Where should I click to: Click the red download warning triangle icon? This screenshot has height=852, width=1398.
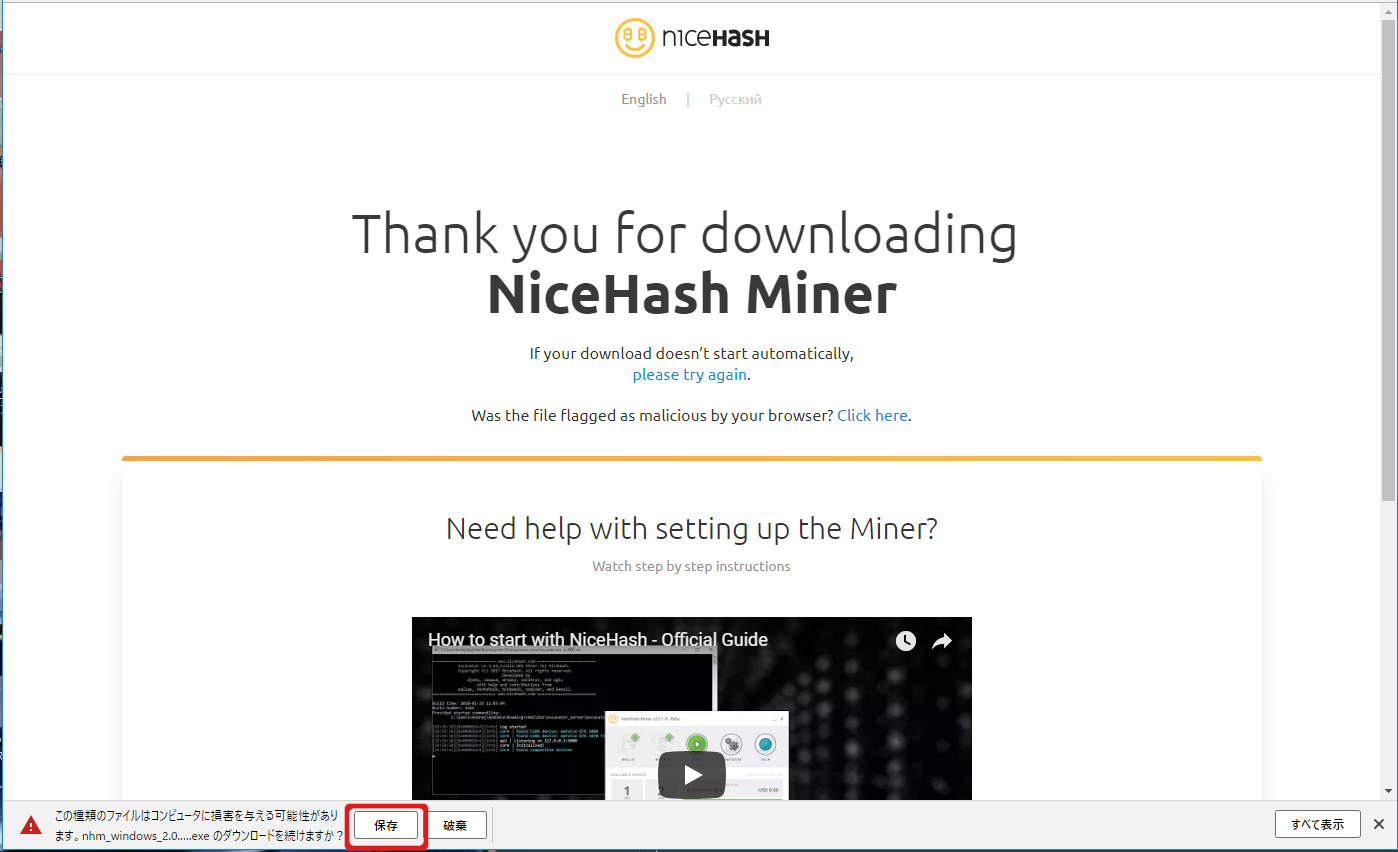click(31, 825)
